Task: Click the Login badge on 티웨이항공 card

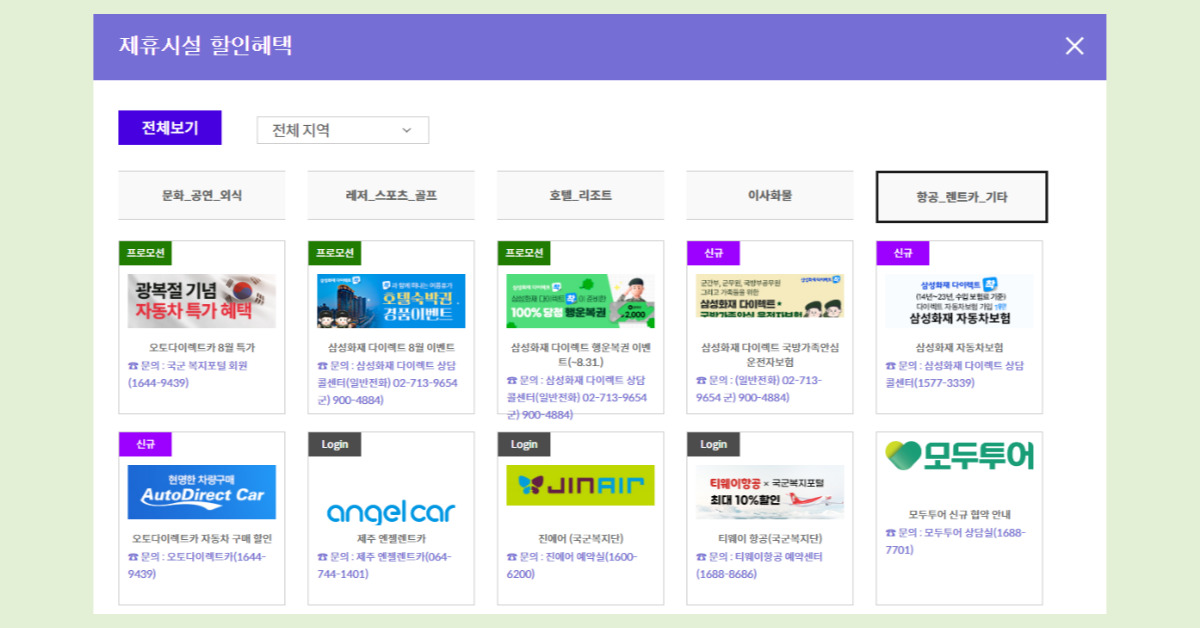Action: 713,444
